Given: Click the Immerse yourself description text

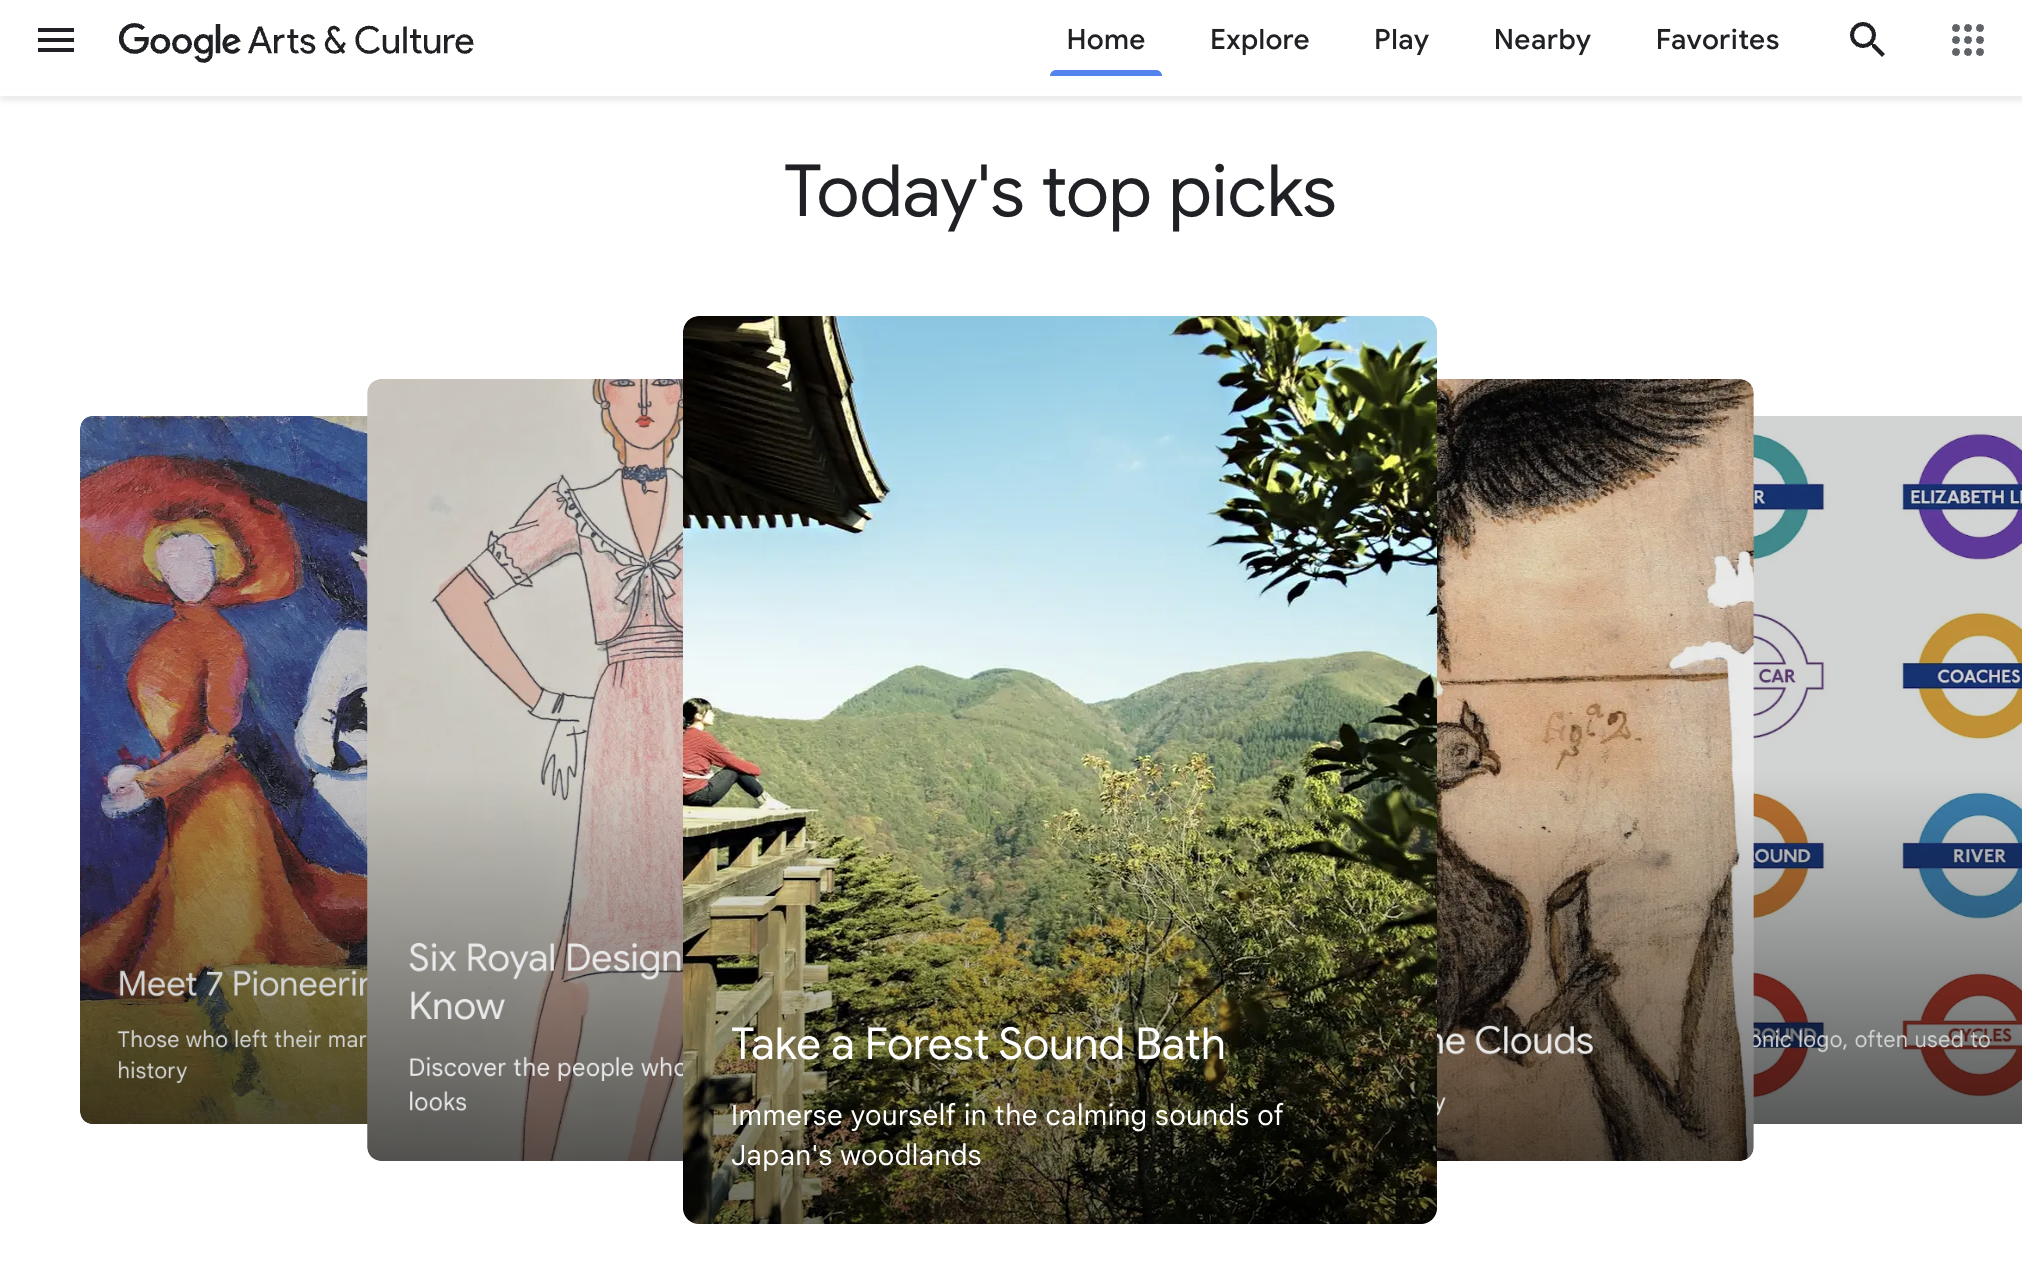Looking at the screenshot, I should (1006, 1135).
